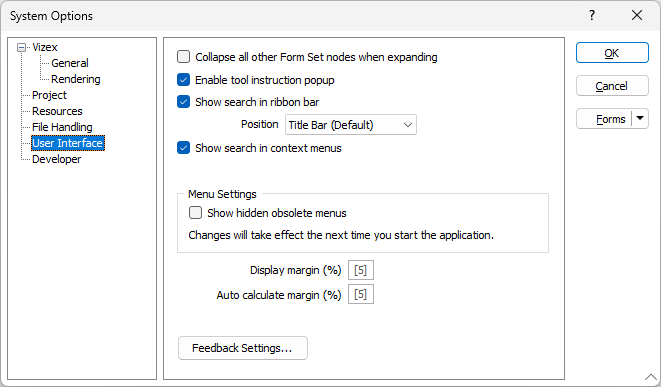The height and width of the screenshot is (387, 661).
Task: Close the System Options dialog
Action: click(637, 16)
